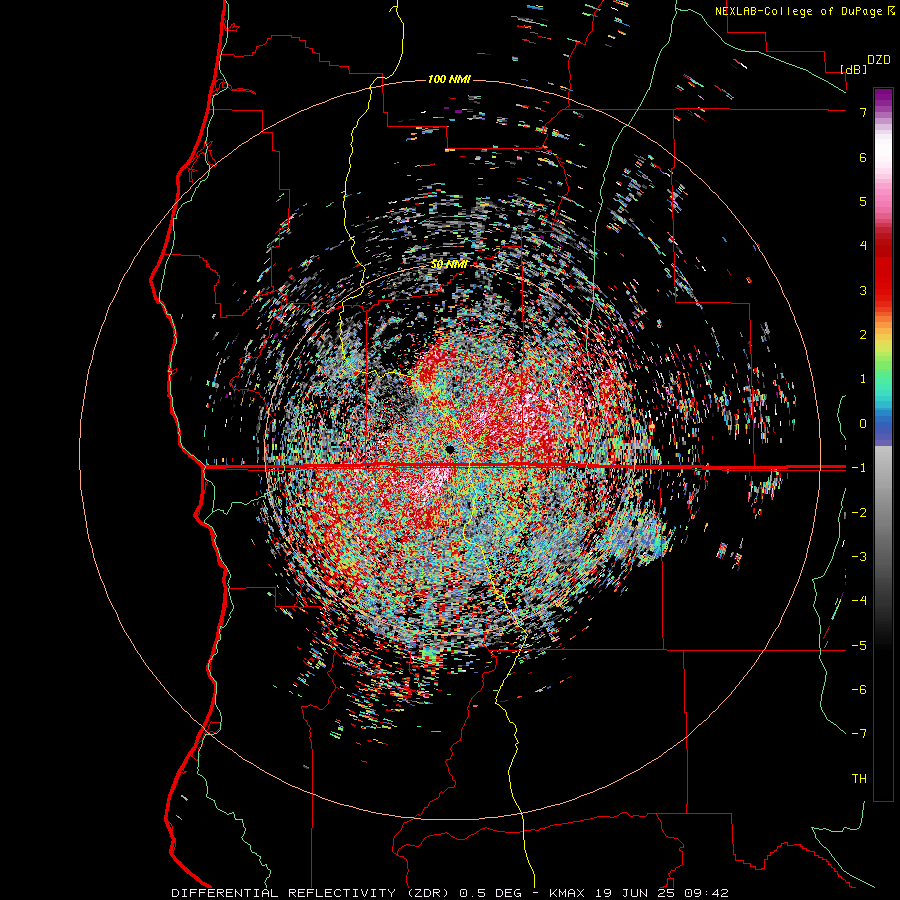Click the "TH" threshold label on the scale
Viewport: 900px width, 900px height.
pyautogui.click(x=859, y=779)
